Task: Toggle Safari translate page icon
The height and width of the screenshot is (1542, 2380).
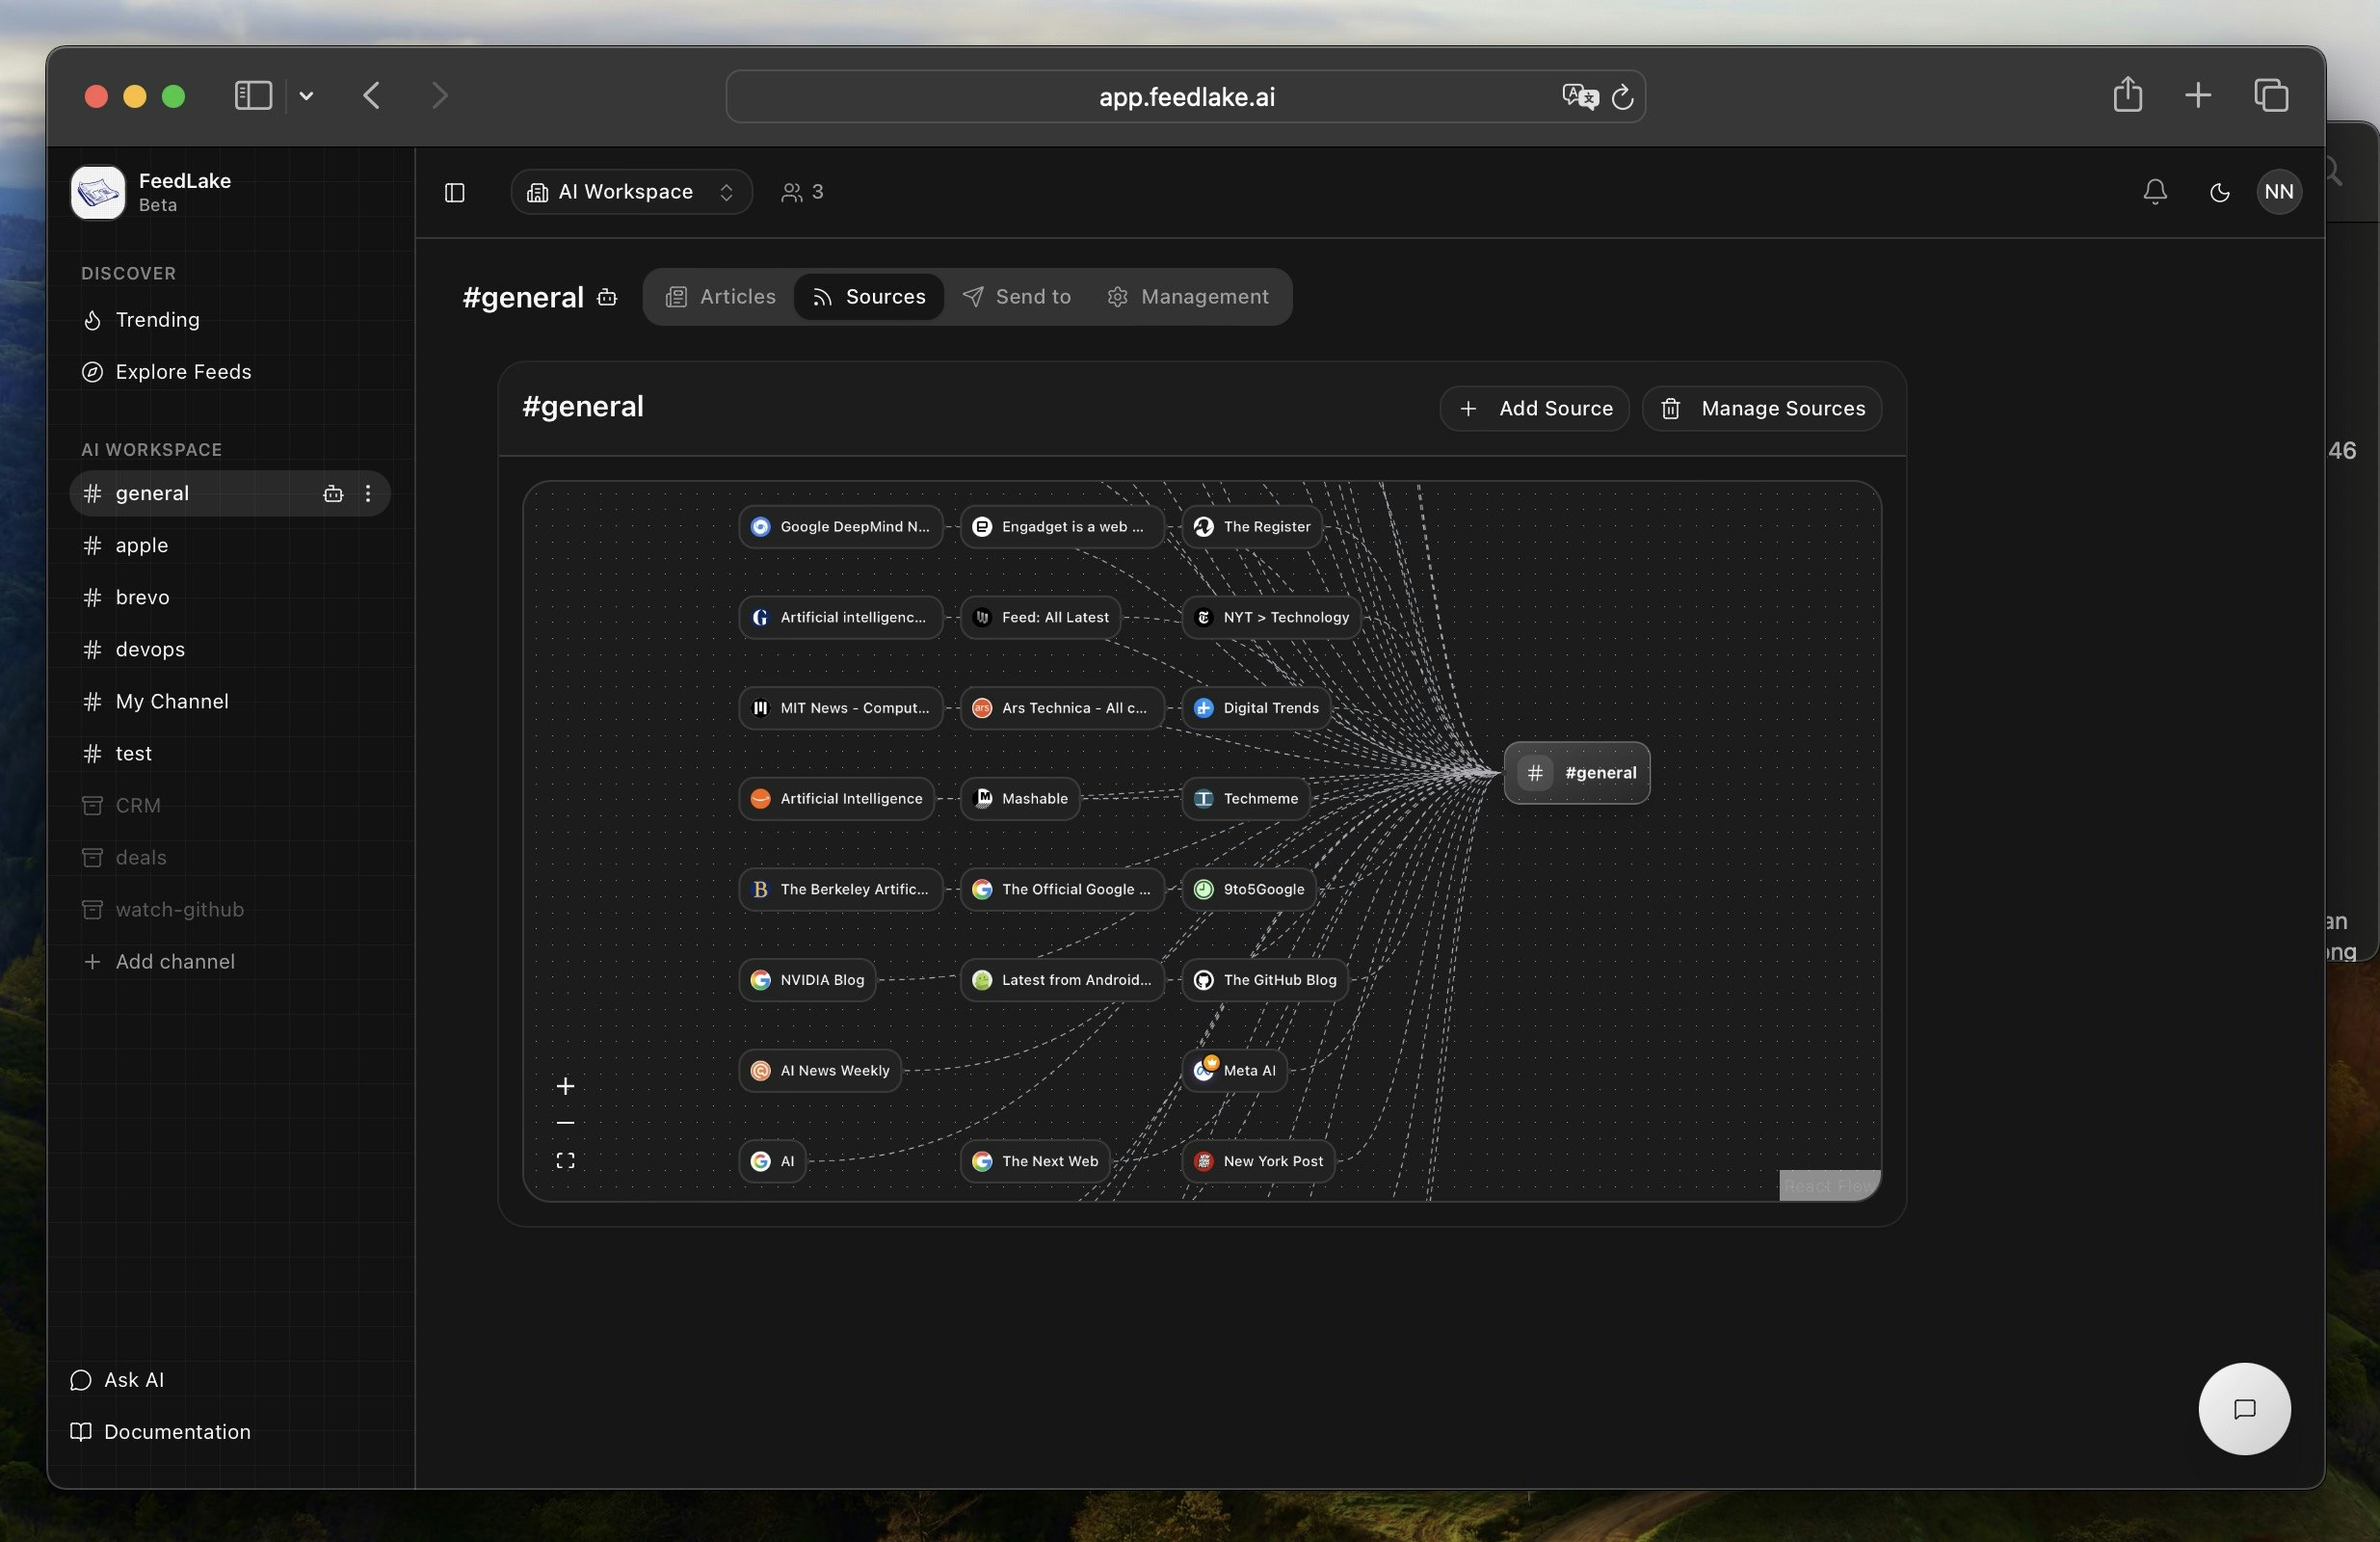Action: tap(1579, 96)
